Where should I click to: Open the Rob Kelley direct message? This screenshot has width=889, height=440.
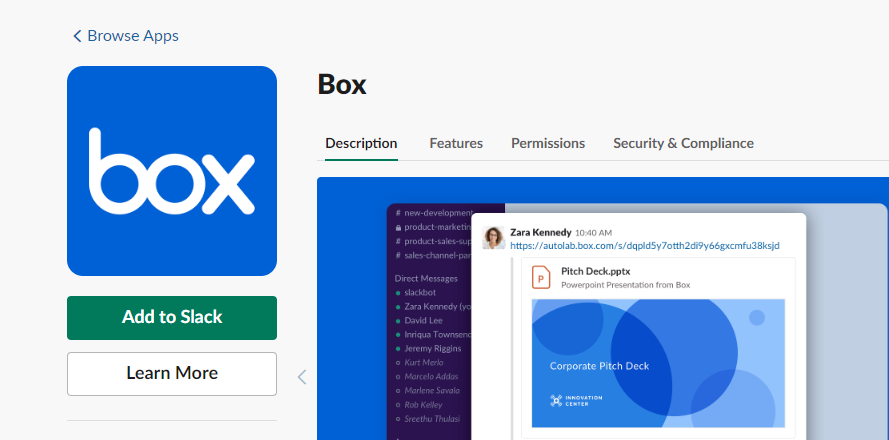(419, 405)
